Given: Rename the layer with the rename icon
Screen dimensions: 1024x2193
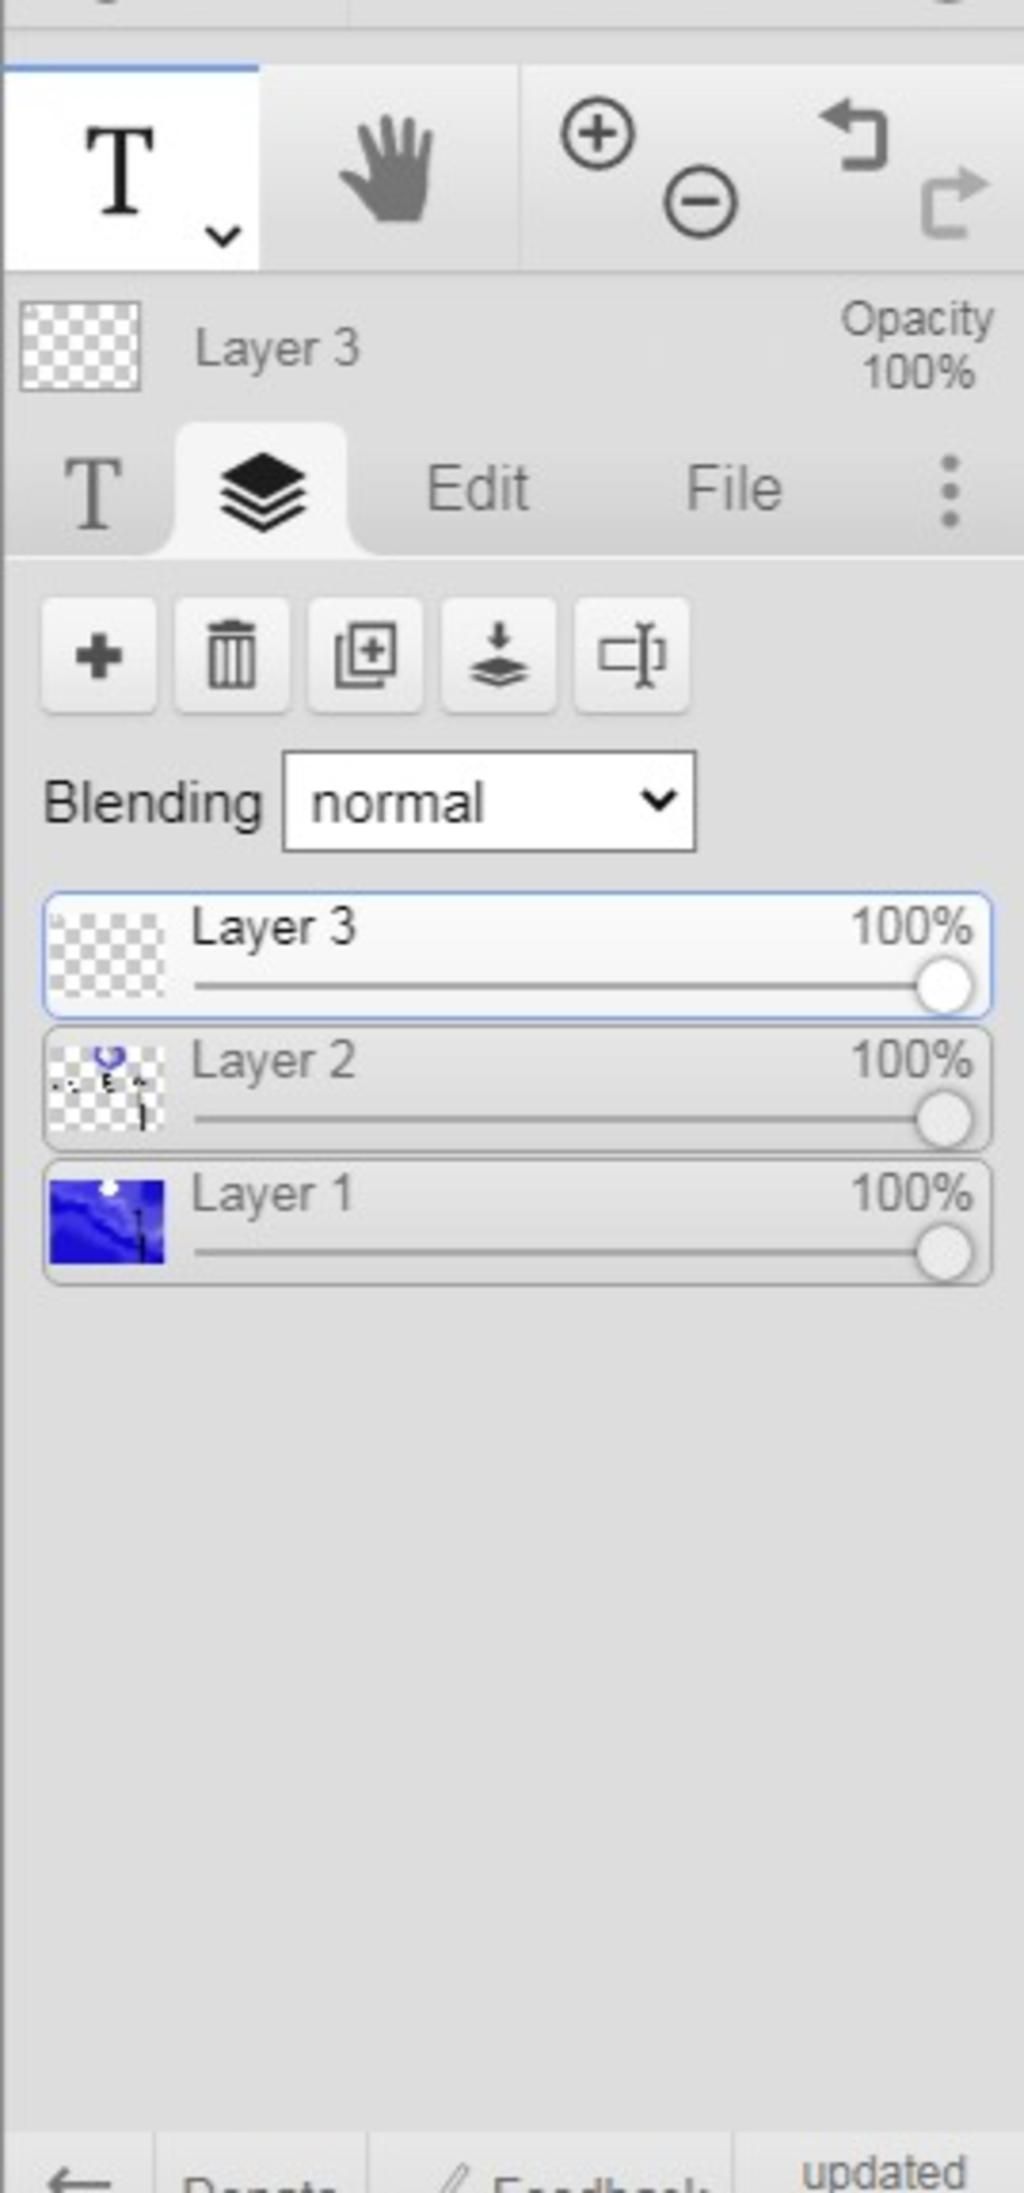Looking at the screenshot, I should coord(632,656).
